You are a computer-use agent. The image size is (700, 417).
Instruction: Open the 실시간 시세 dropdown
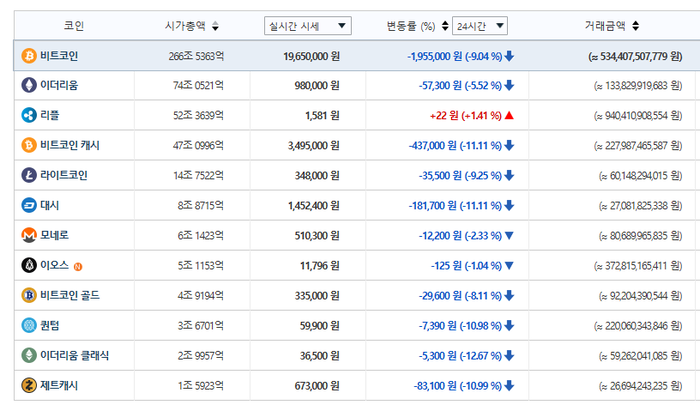pyautogui.click(x=308, y=26)
